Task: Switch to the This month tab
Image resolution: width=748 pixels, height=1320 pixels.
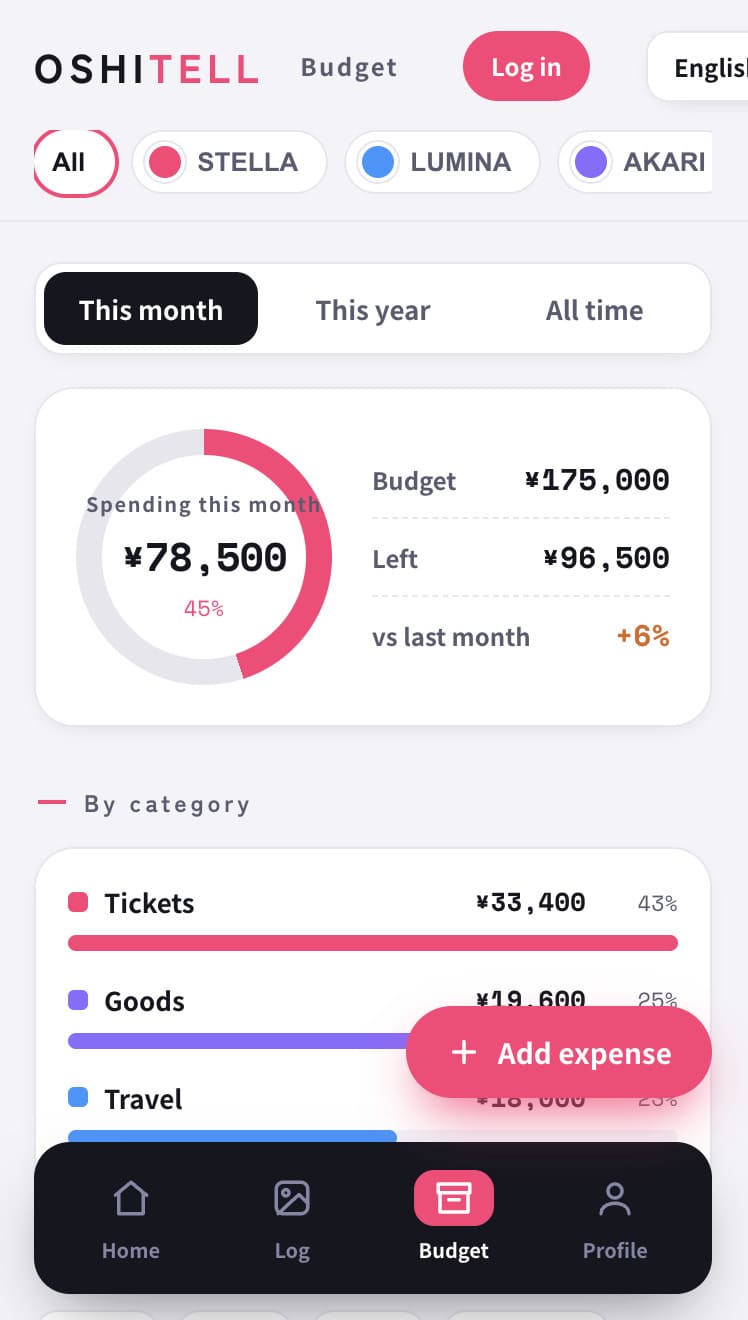Action: click(x=151, y=309)
